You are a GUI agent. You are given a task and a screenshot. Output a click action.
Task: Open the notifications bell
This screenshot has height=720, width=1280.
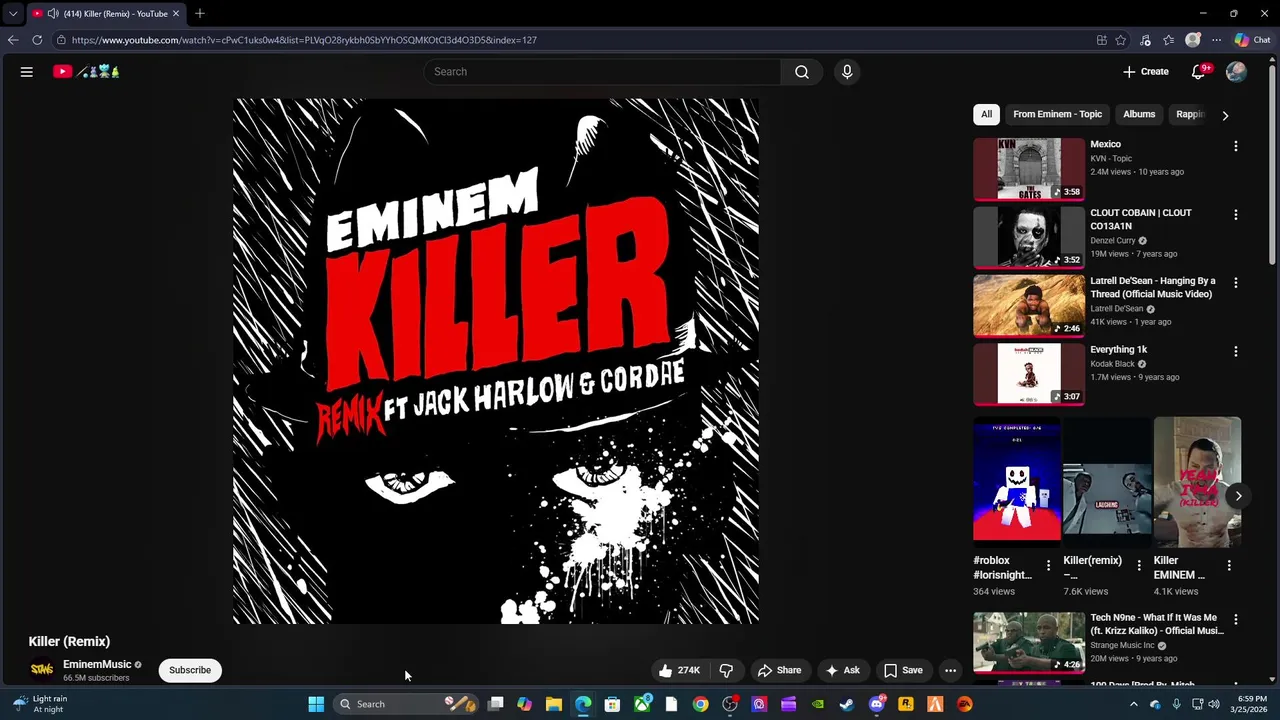point(1198,72)
